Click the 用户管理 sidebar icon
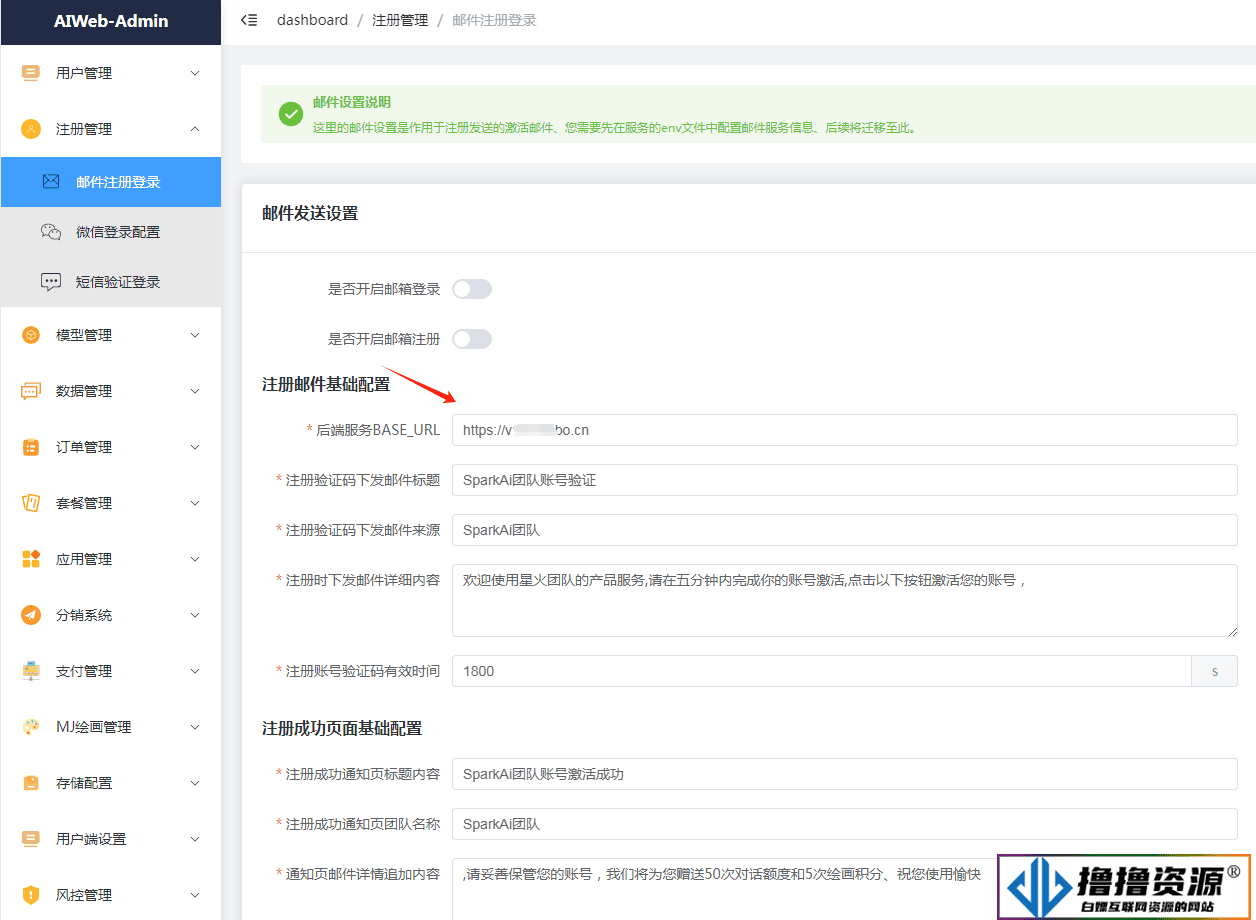 (x=31, y=73)
